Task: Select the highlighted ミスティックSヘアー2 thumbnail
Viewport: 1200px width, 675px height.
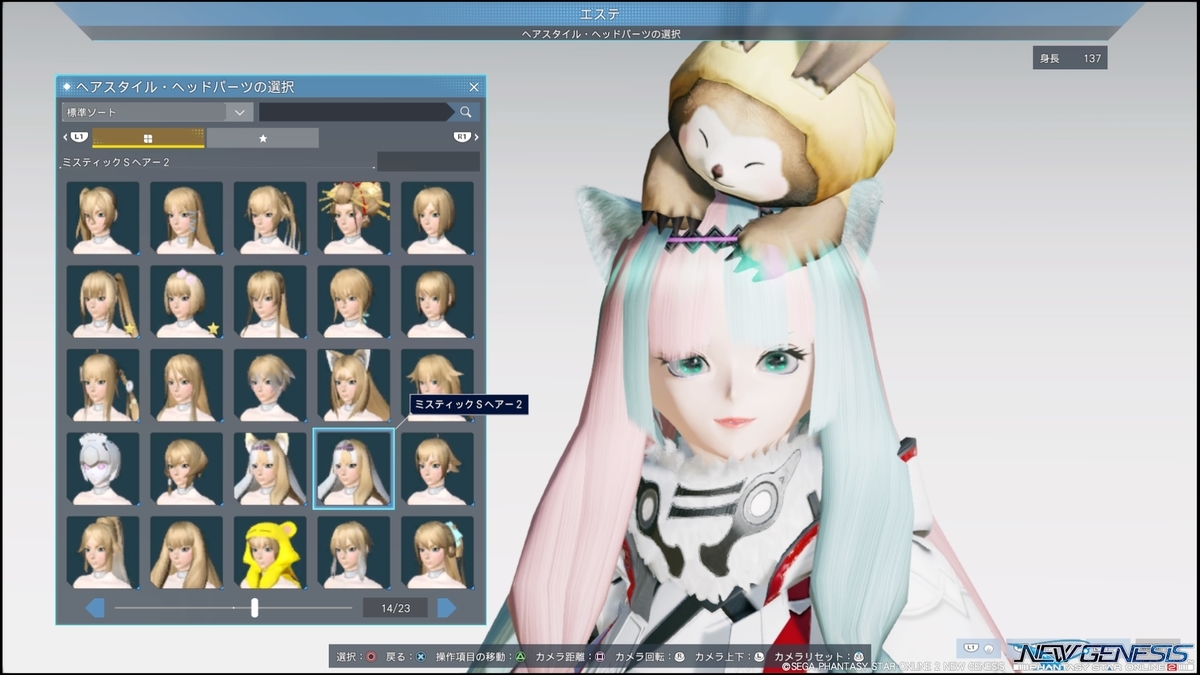Action: (x=354, y=468)
